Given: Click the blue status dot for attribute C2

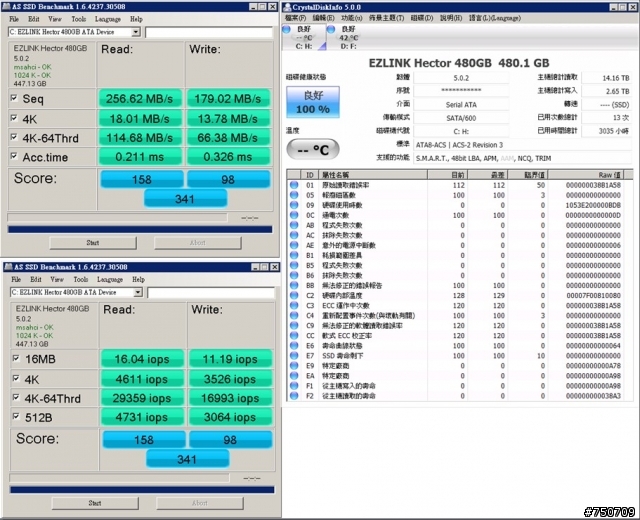Looking at the screenshot, I should (x=293, y=296).
